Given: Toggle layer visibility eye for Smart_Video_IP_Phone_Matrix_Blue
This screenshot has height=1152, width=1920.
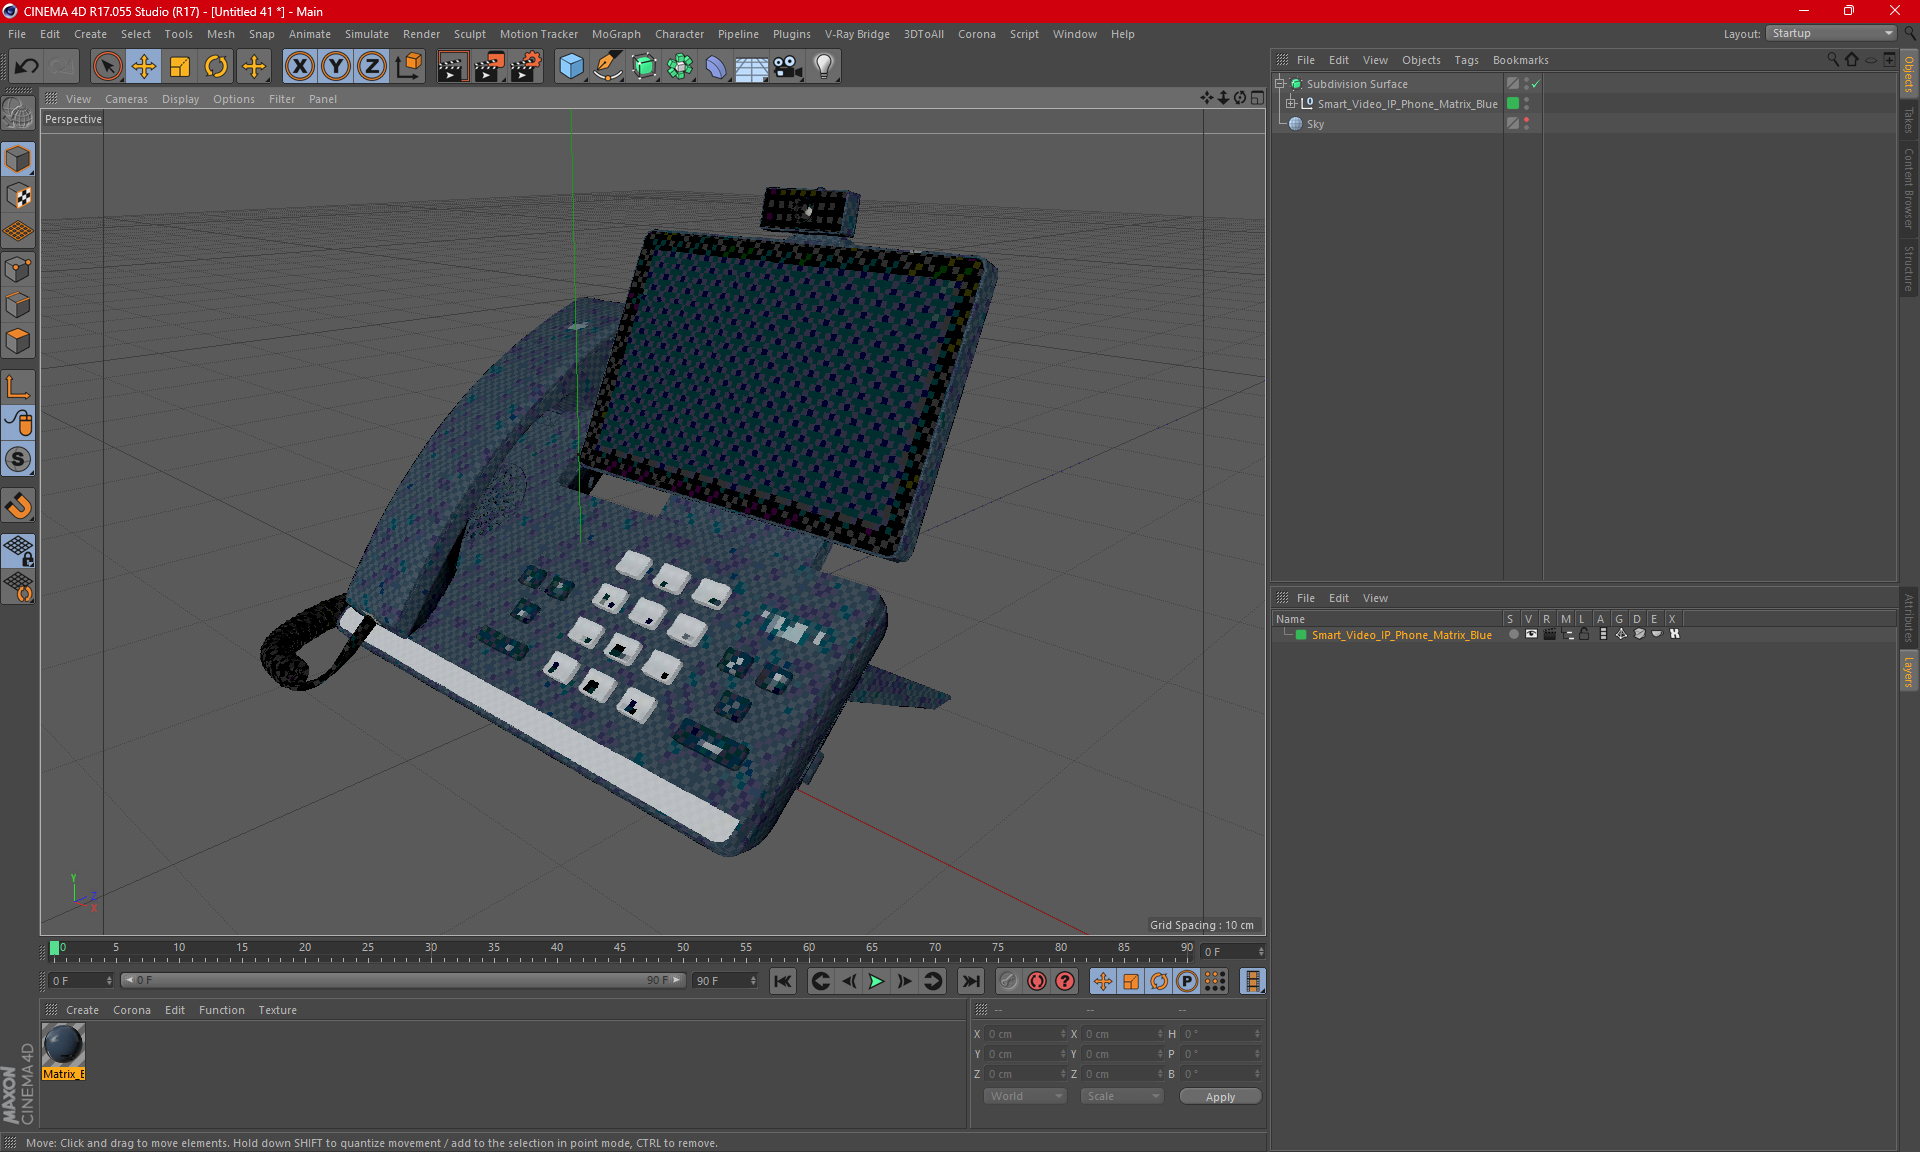Looking at the screenshot, I should click(x=1531, y=634).
